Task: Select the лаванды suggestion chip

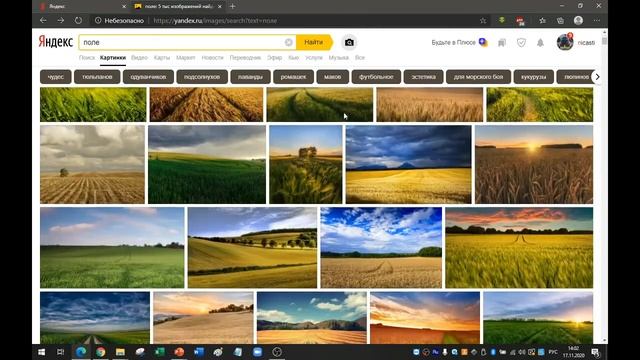Action: [x=250, y=77]
